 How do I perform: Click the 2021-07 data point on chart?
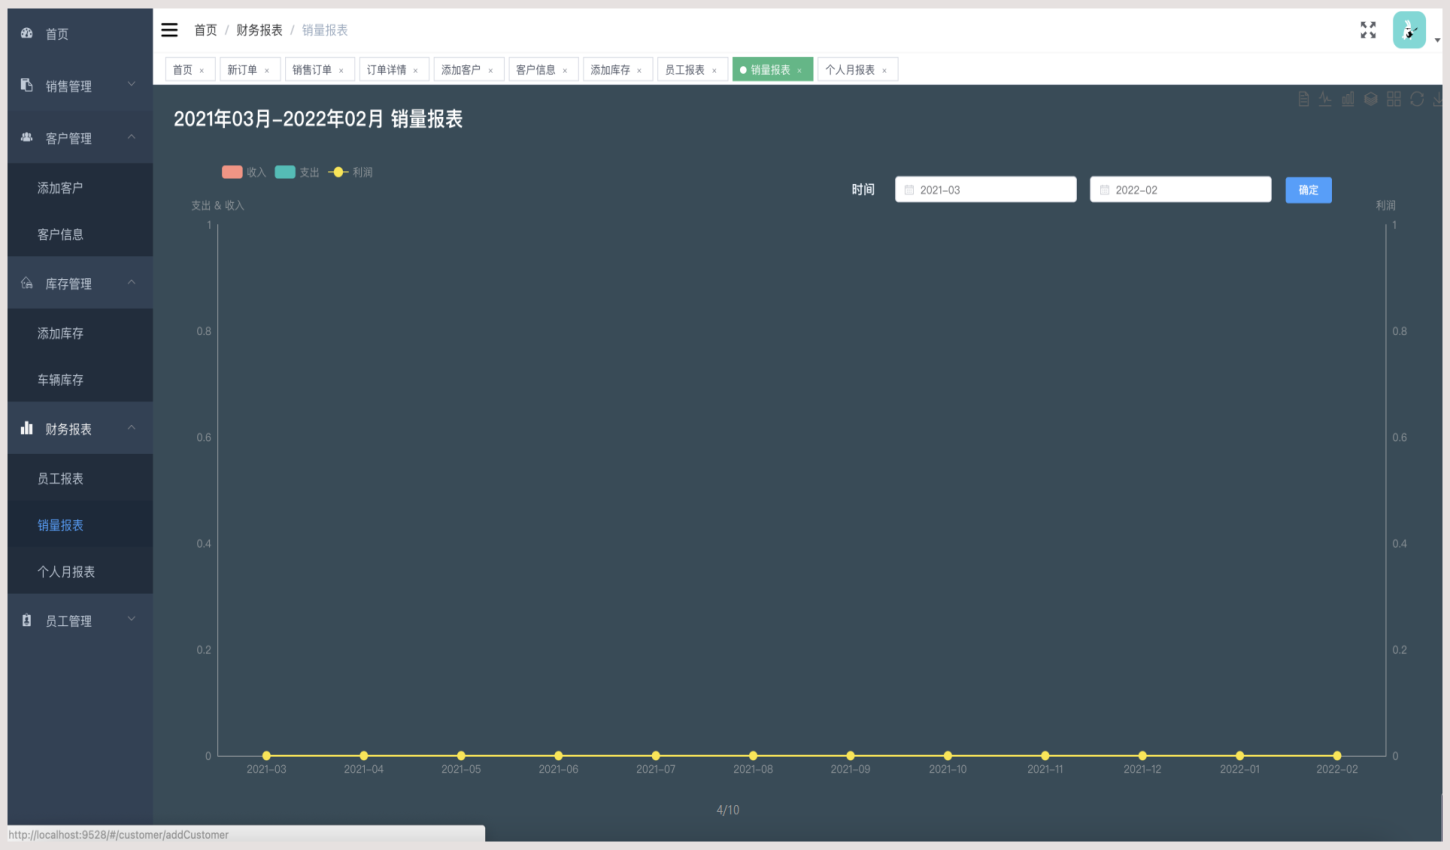point(656,755)
